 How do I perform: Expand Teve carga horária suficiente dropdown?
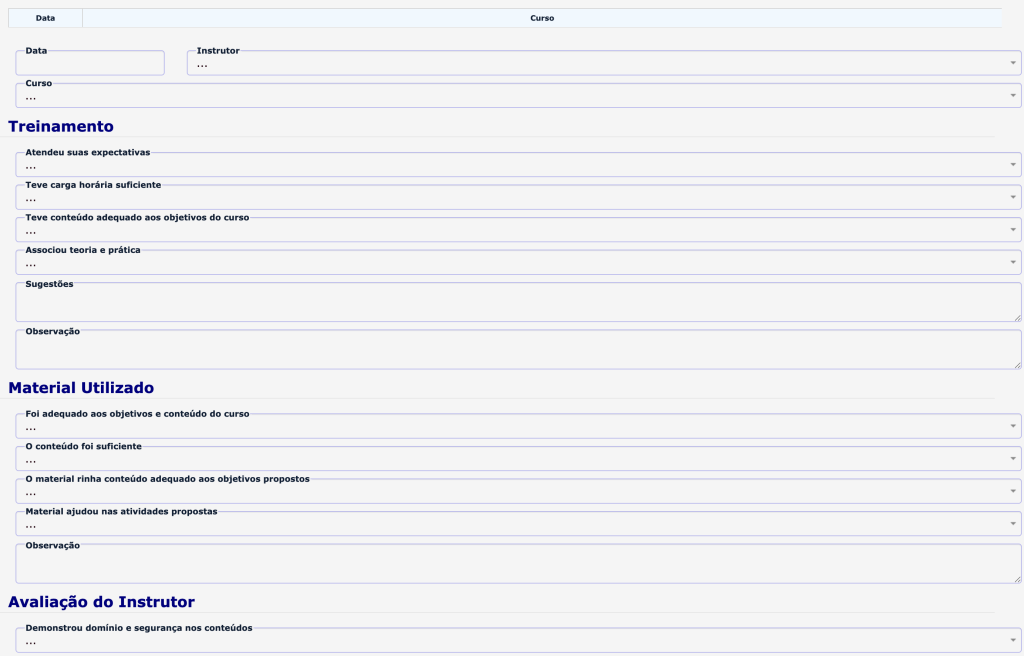pos(518,198)
